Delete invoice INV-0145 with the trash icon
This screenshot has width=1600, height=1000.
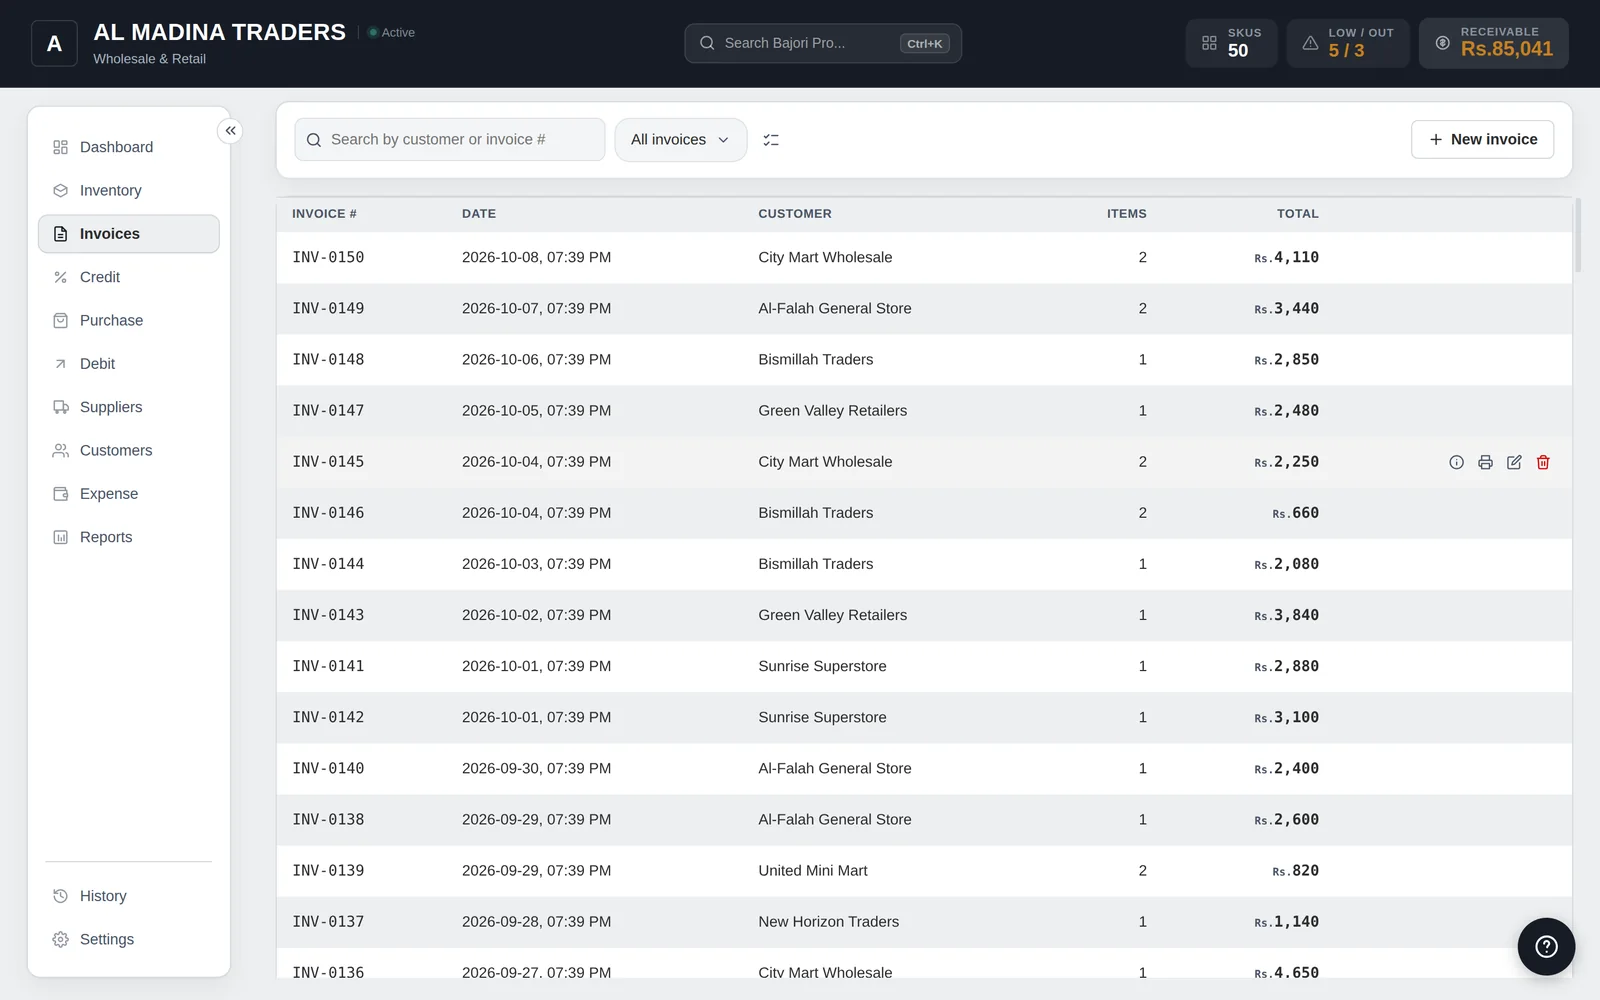click(1543, 462)
